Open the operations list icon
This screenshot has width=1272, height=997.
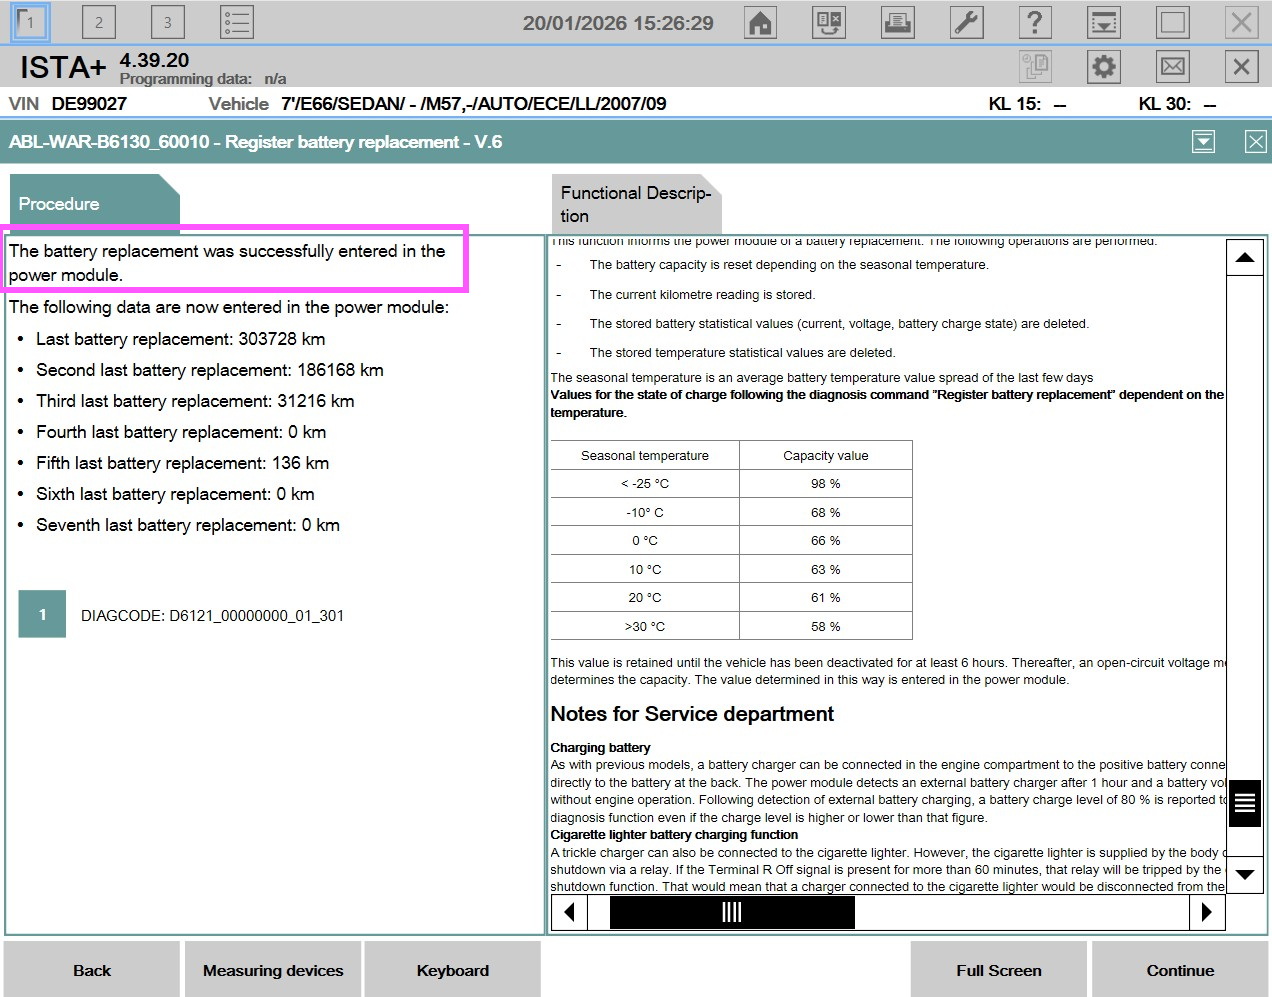point(237,22)
